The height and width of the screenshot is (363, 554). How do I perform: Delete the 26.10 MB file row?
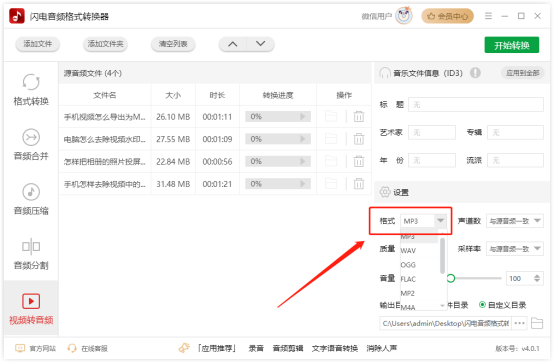click(359, 116)
